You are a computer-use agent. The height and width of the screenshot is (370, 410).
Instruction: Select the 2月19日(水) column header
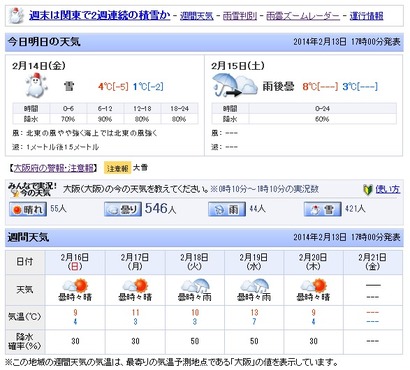pyautogui.click(x=254, y=262)
